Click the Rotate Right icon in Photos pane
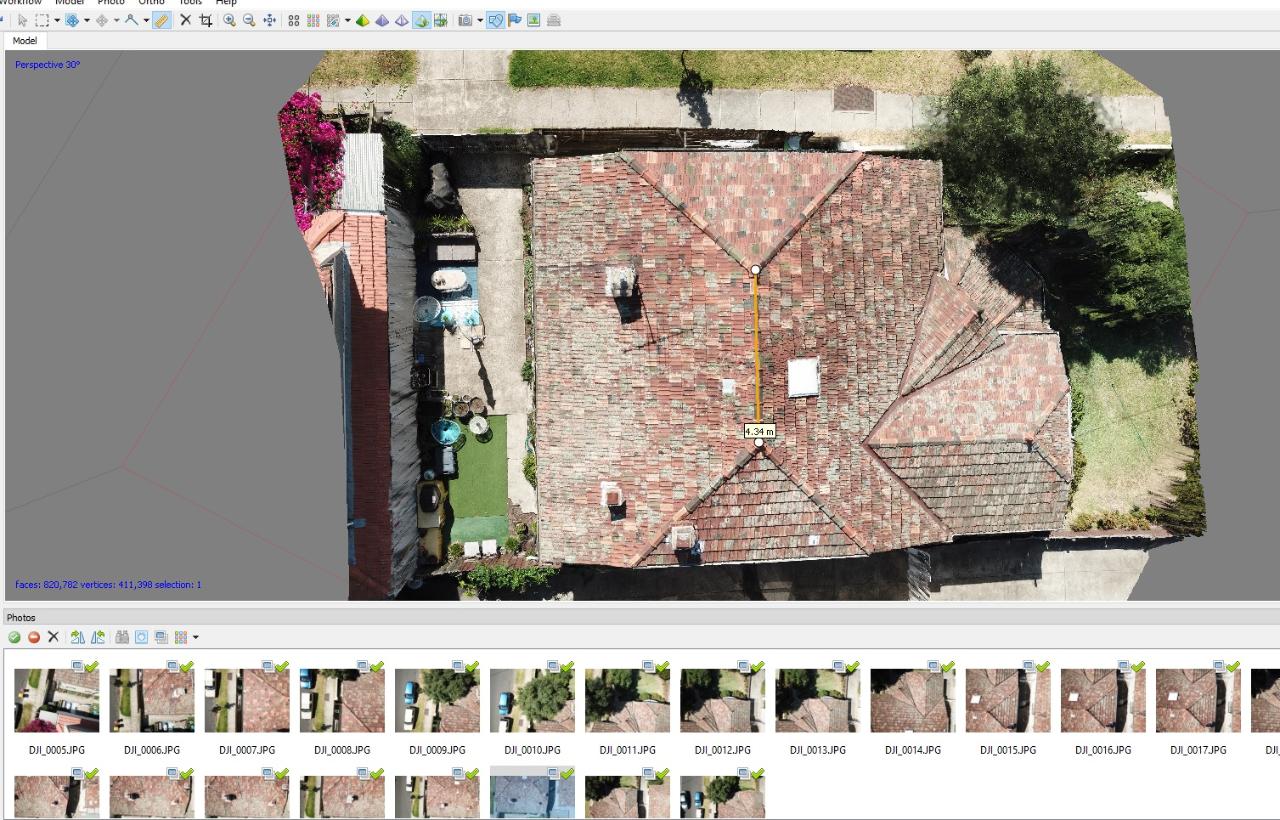 pos(78,637)
